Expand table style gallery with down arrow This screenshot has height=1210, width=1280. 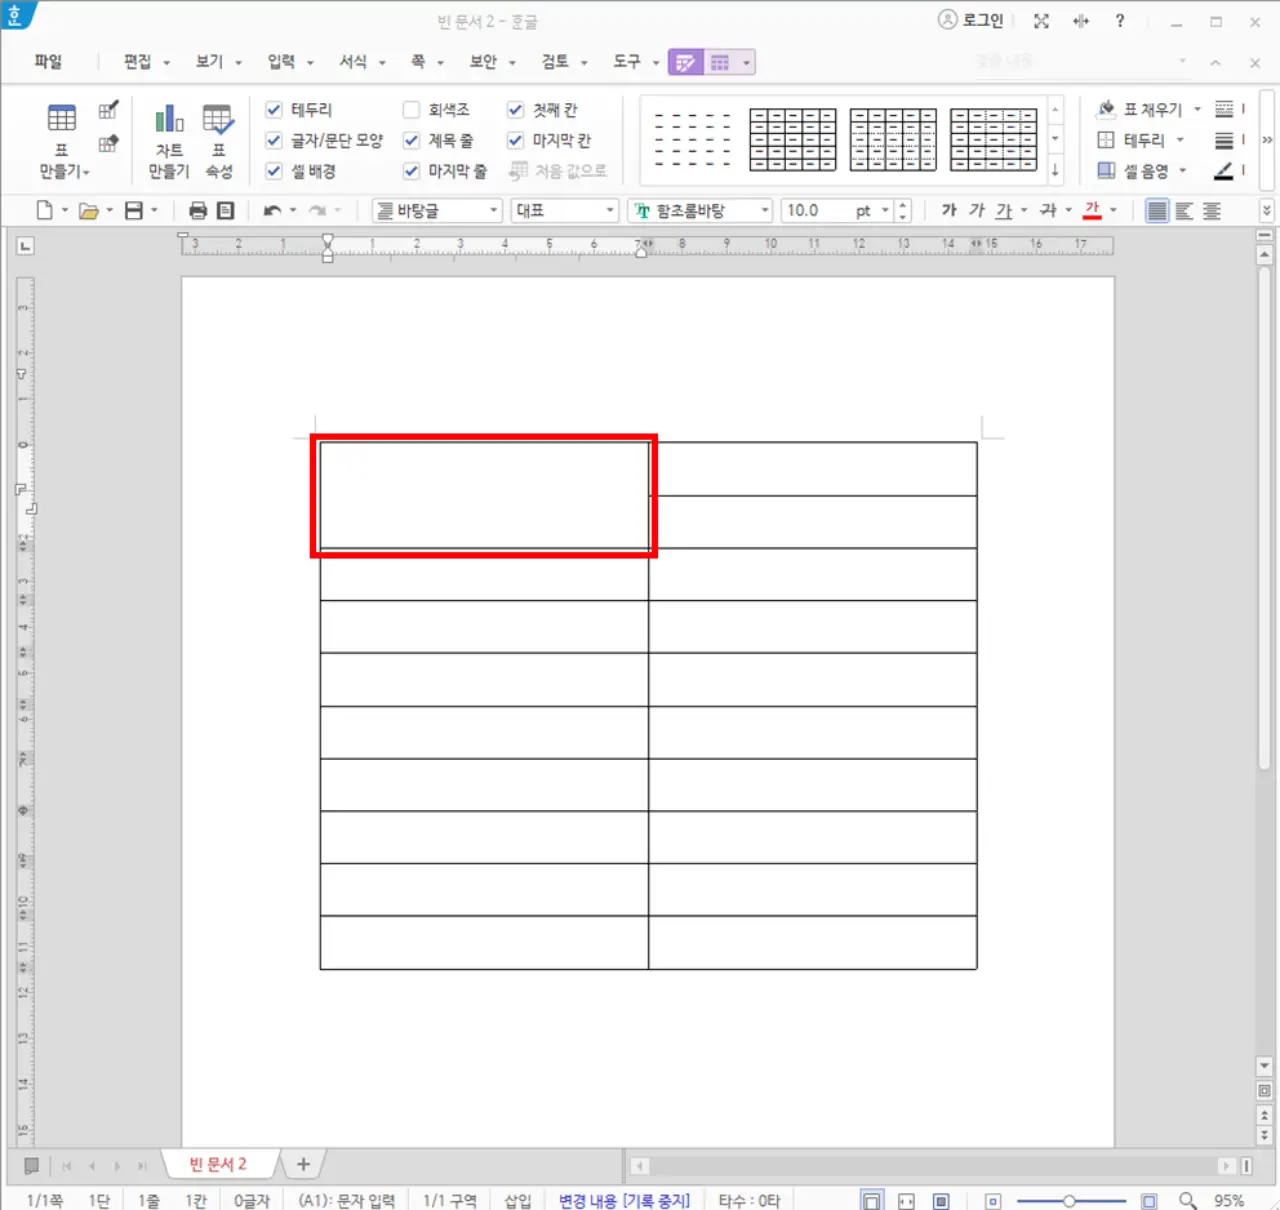(x=1055, y=171)
